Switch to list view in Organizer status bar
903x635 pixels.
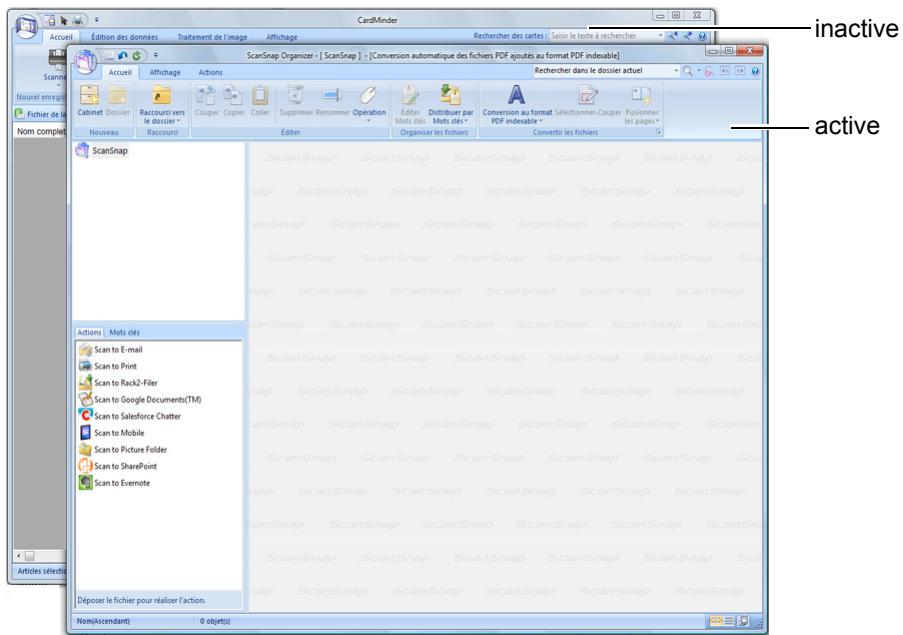(x=729, y=621)
